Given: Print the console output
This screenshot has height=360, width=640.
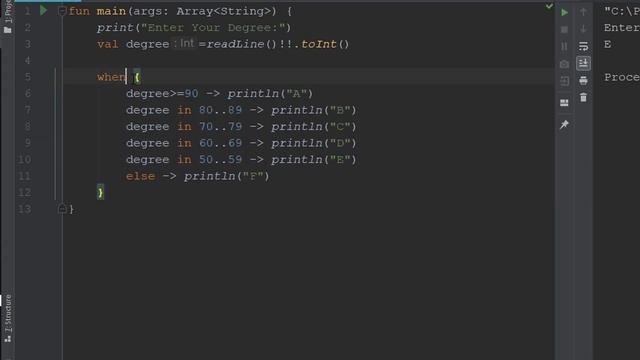Looking at the screenshot, I should tap(583, 80).
